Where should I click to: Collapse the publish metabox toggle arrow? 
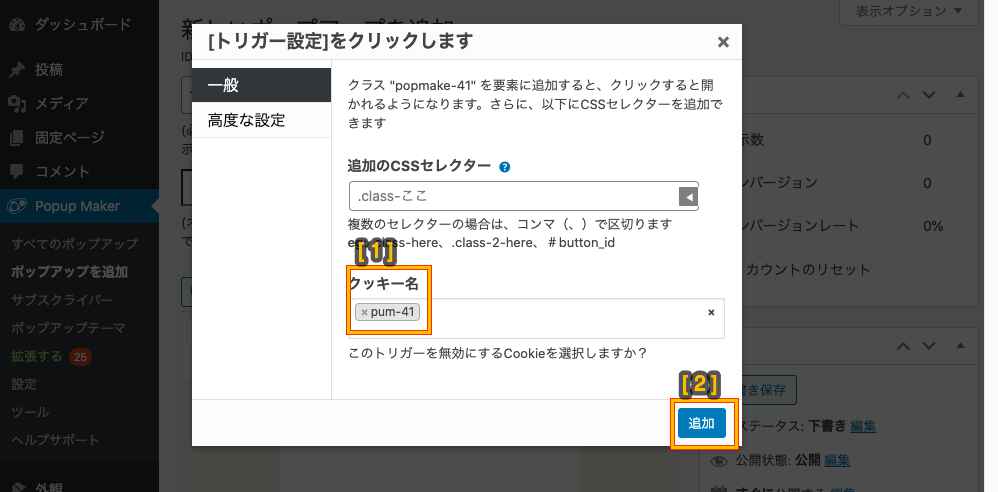pyautogui.click(x=960, y=346)
